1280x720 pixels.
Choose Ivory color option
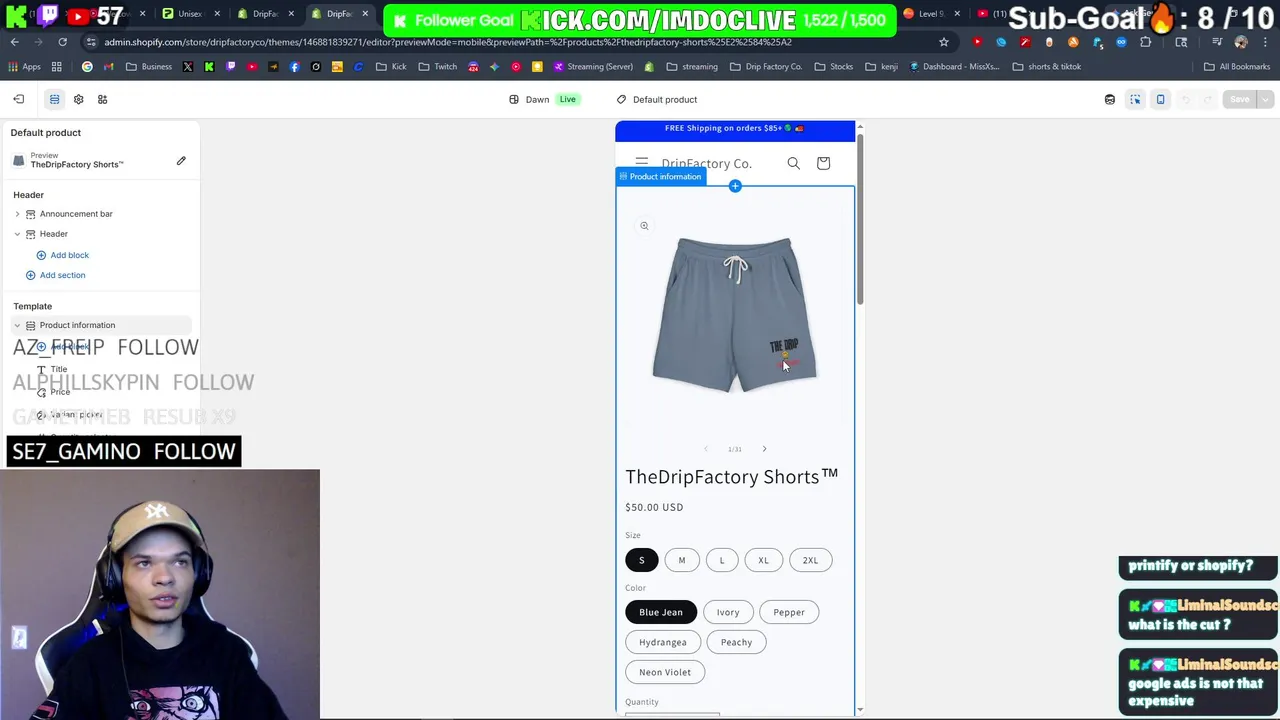(728, 612)
